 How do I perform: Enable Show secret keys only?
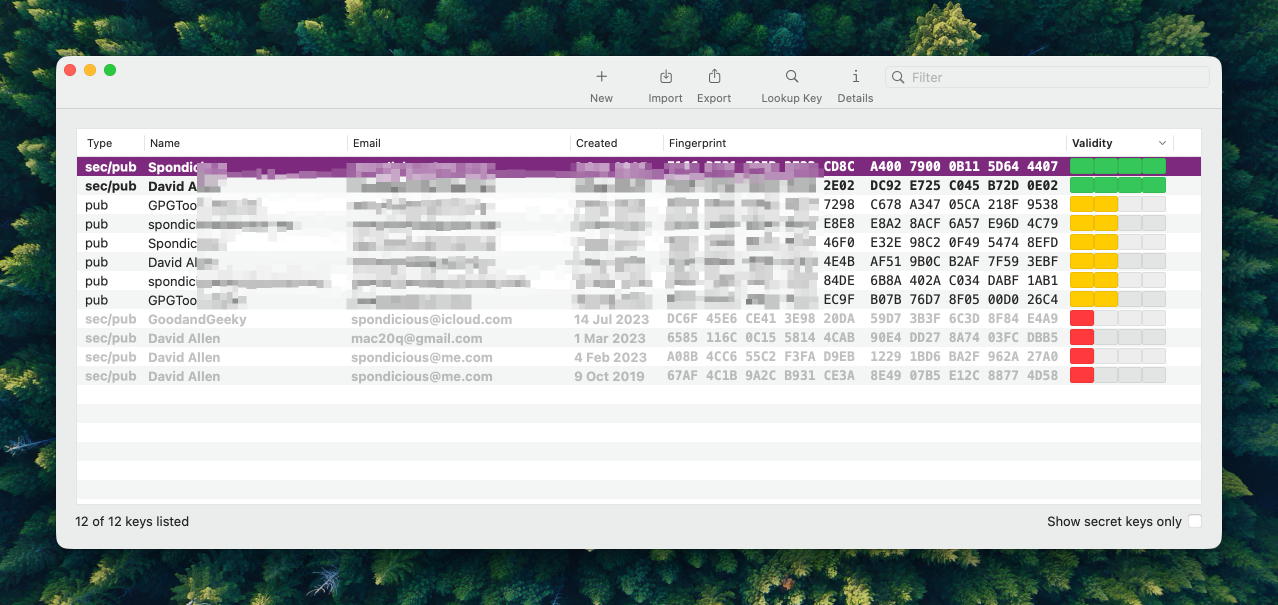[x=1194, y=521]
